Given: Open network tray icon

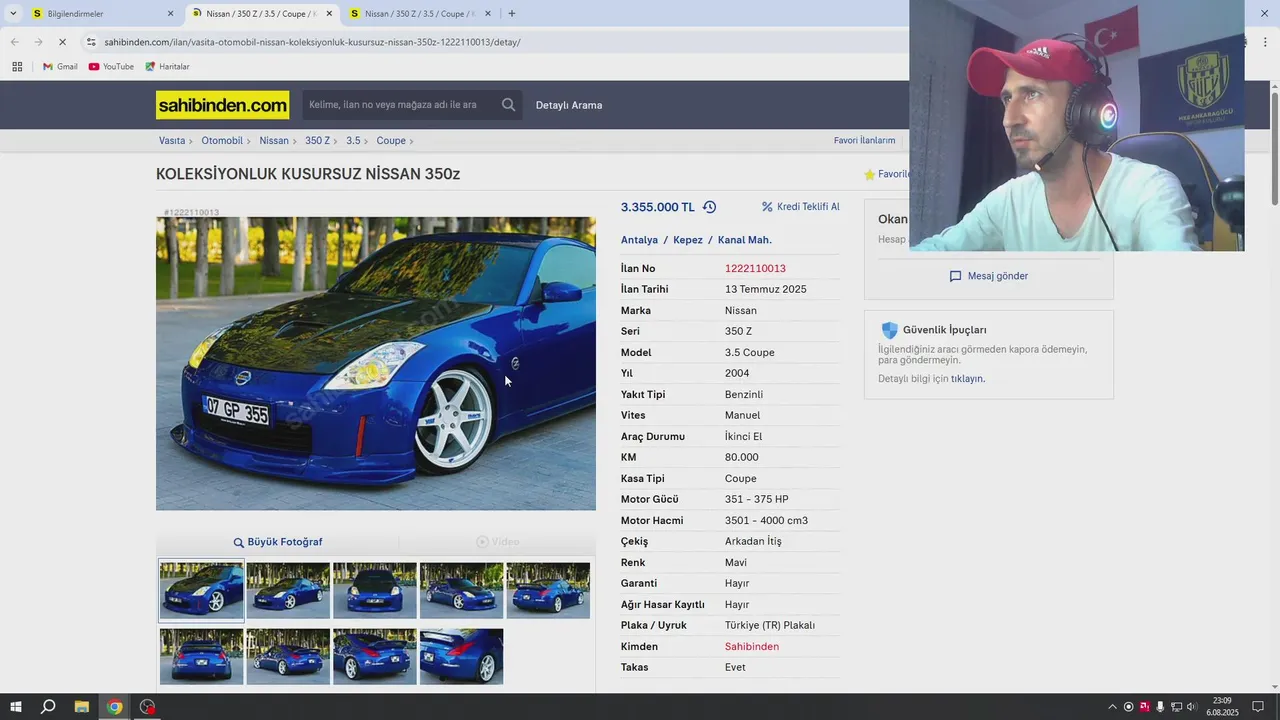Looking at the screenshot, I should pos(1176,707).
